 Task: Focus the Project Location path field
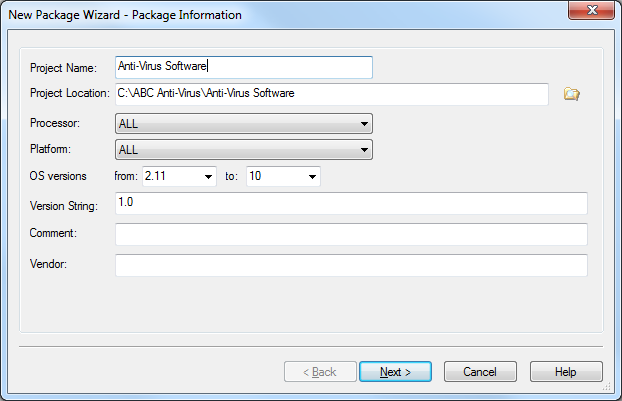click(x=332, y=94)
